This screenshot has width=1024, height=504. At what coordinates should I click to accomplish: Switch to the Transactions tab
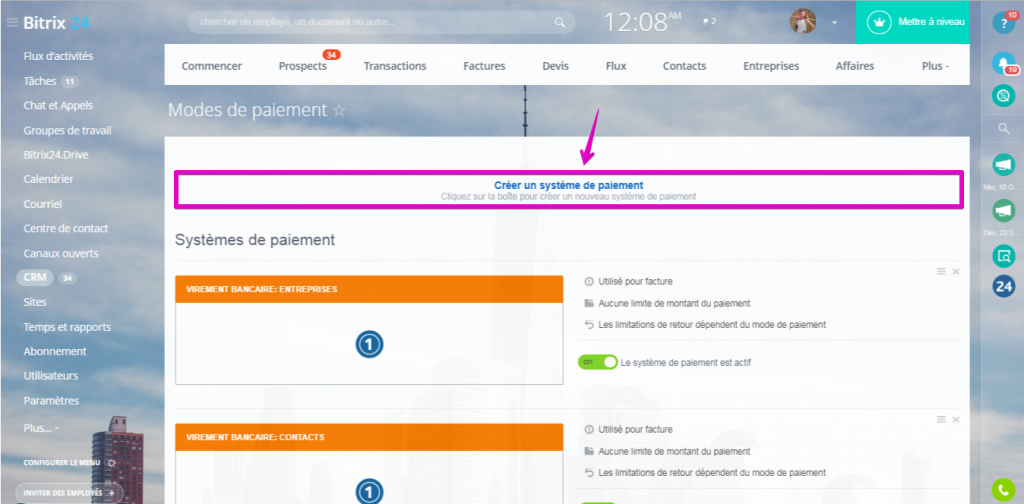pos(395,65)
